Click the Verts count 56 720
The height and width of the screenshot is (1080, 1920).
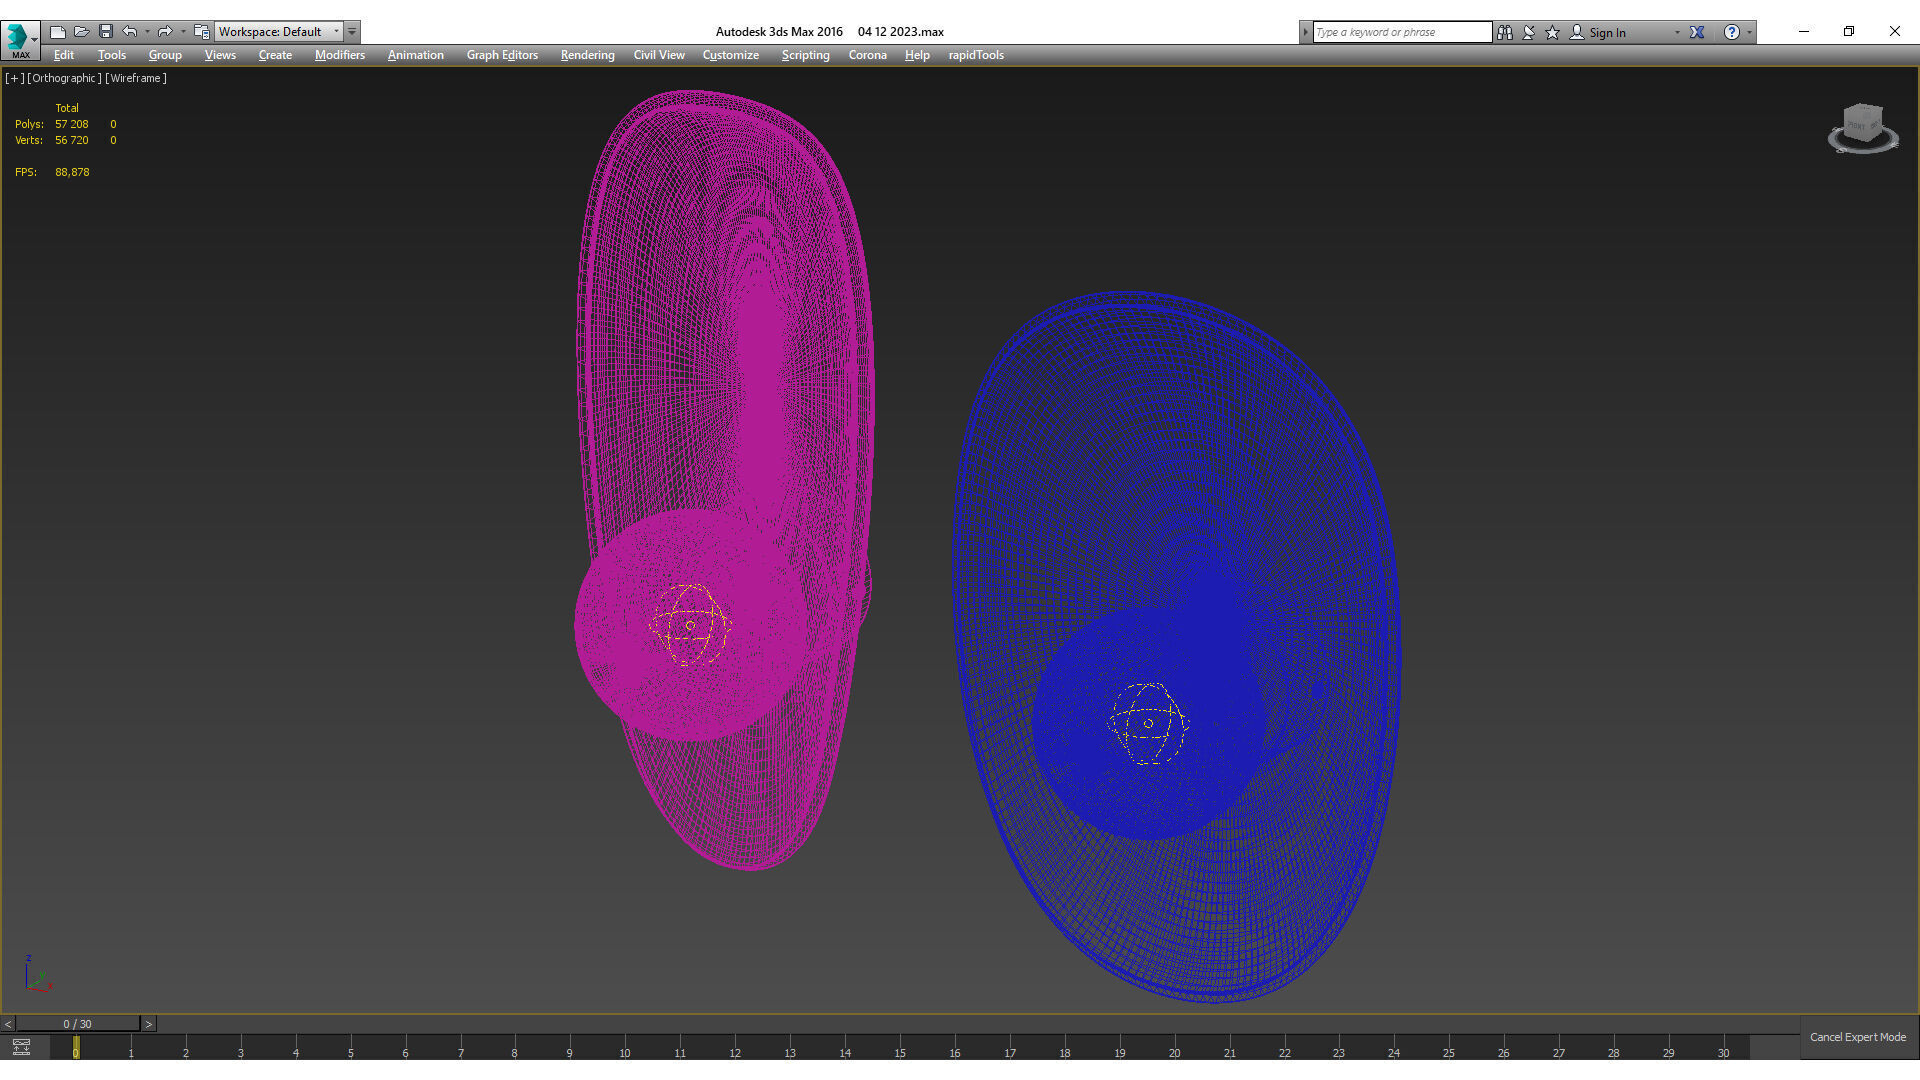72,140
